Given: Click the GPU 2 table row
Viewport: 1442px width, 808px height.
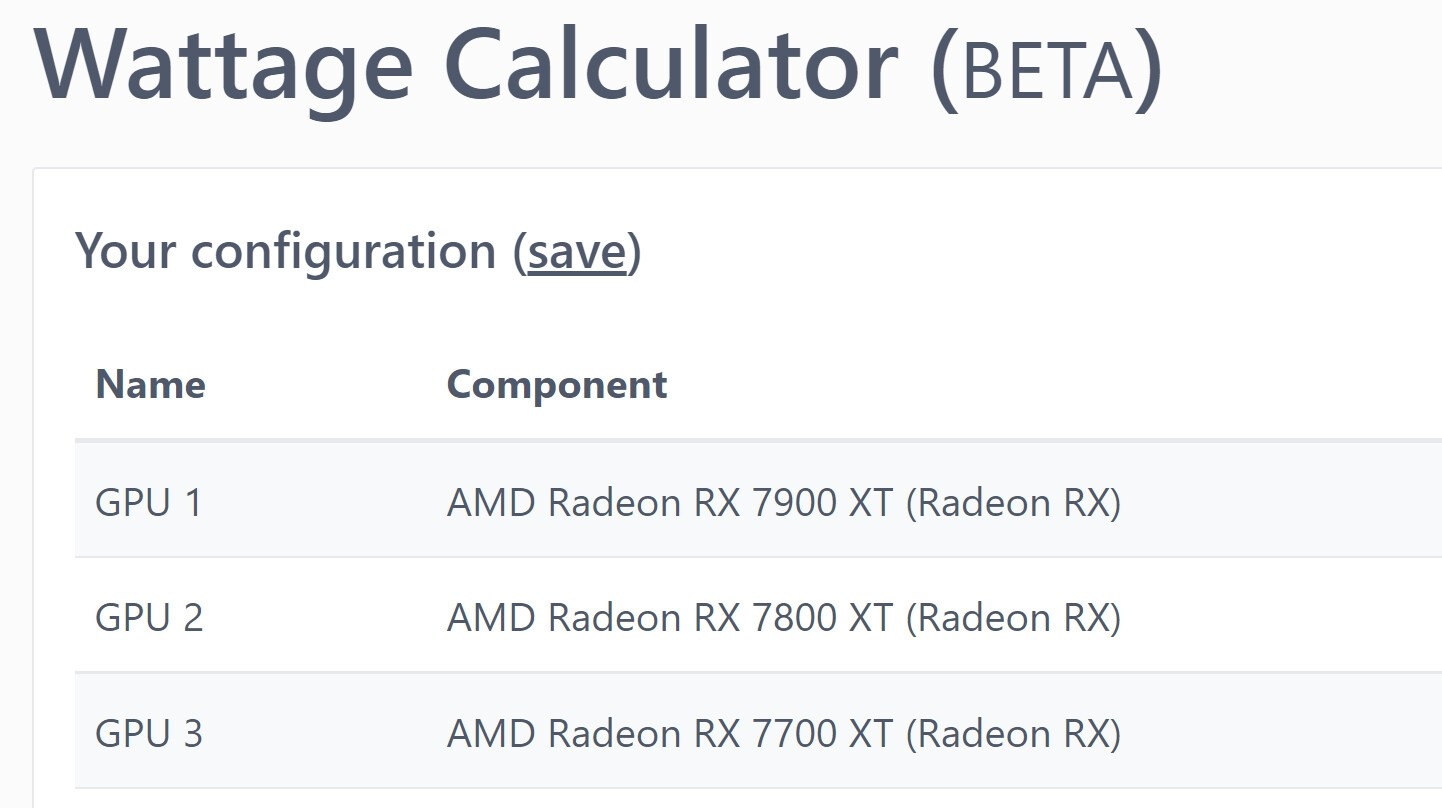Looking at the screenshot, I should [x=700, y=617].
